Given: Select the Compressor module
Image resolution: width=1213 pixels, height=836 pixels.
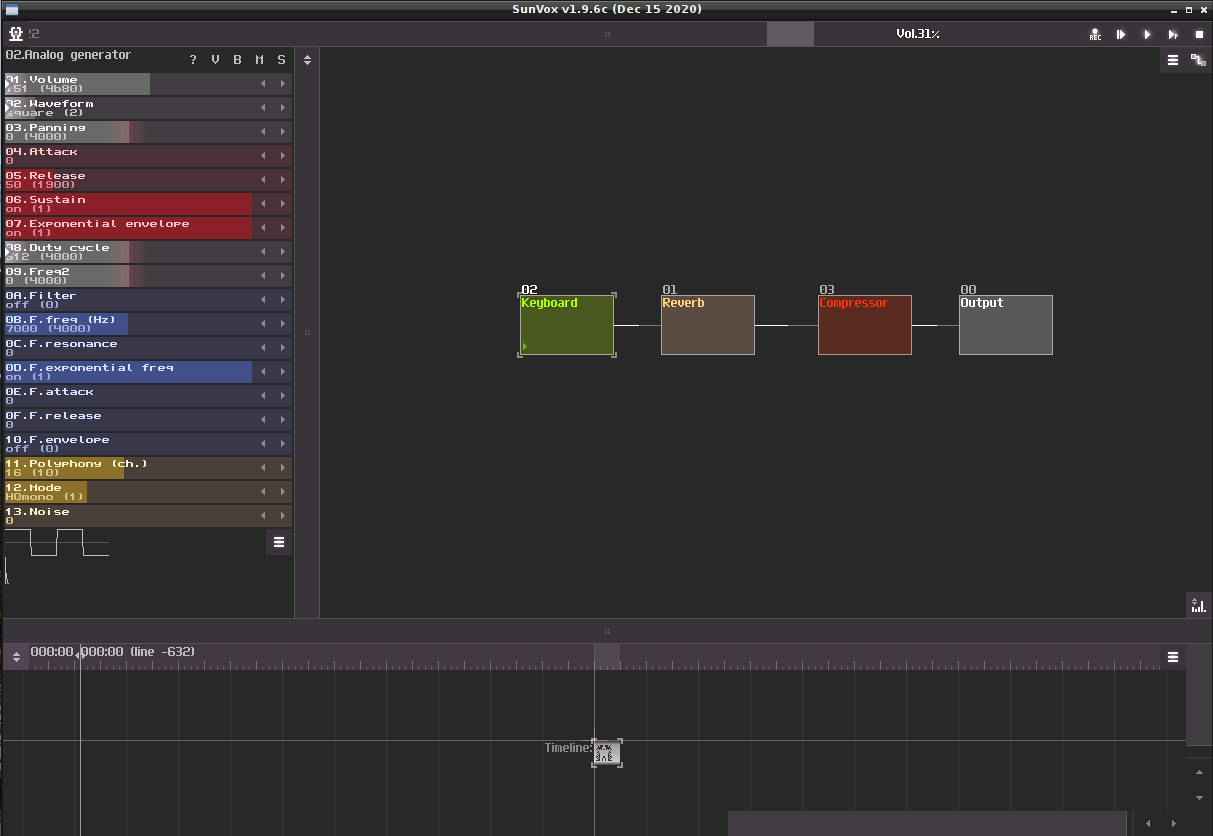Looking at the screenshot, I should (x=865, y=325).
